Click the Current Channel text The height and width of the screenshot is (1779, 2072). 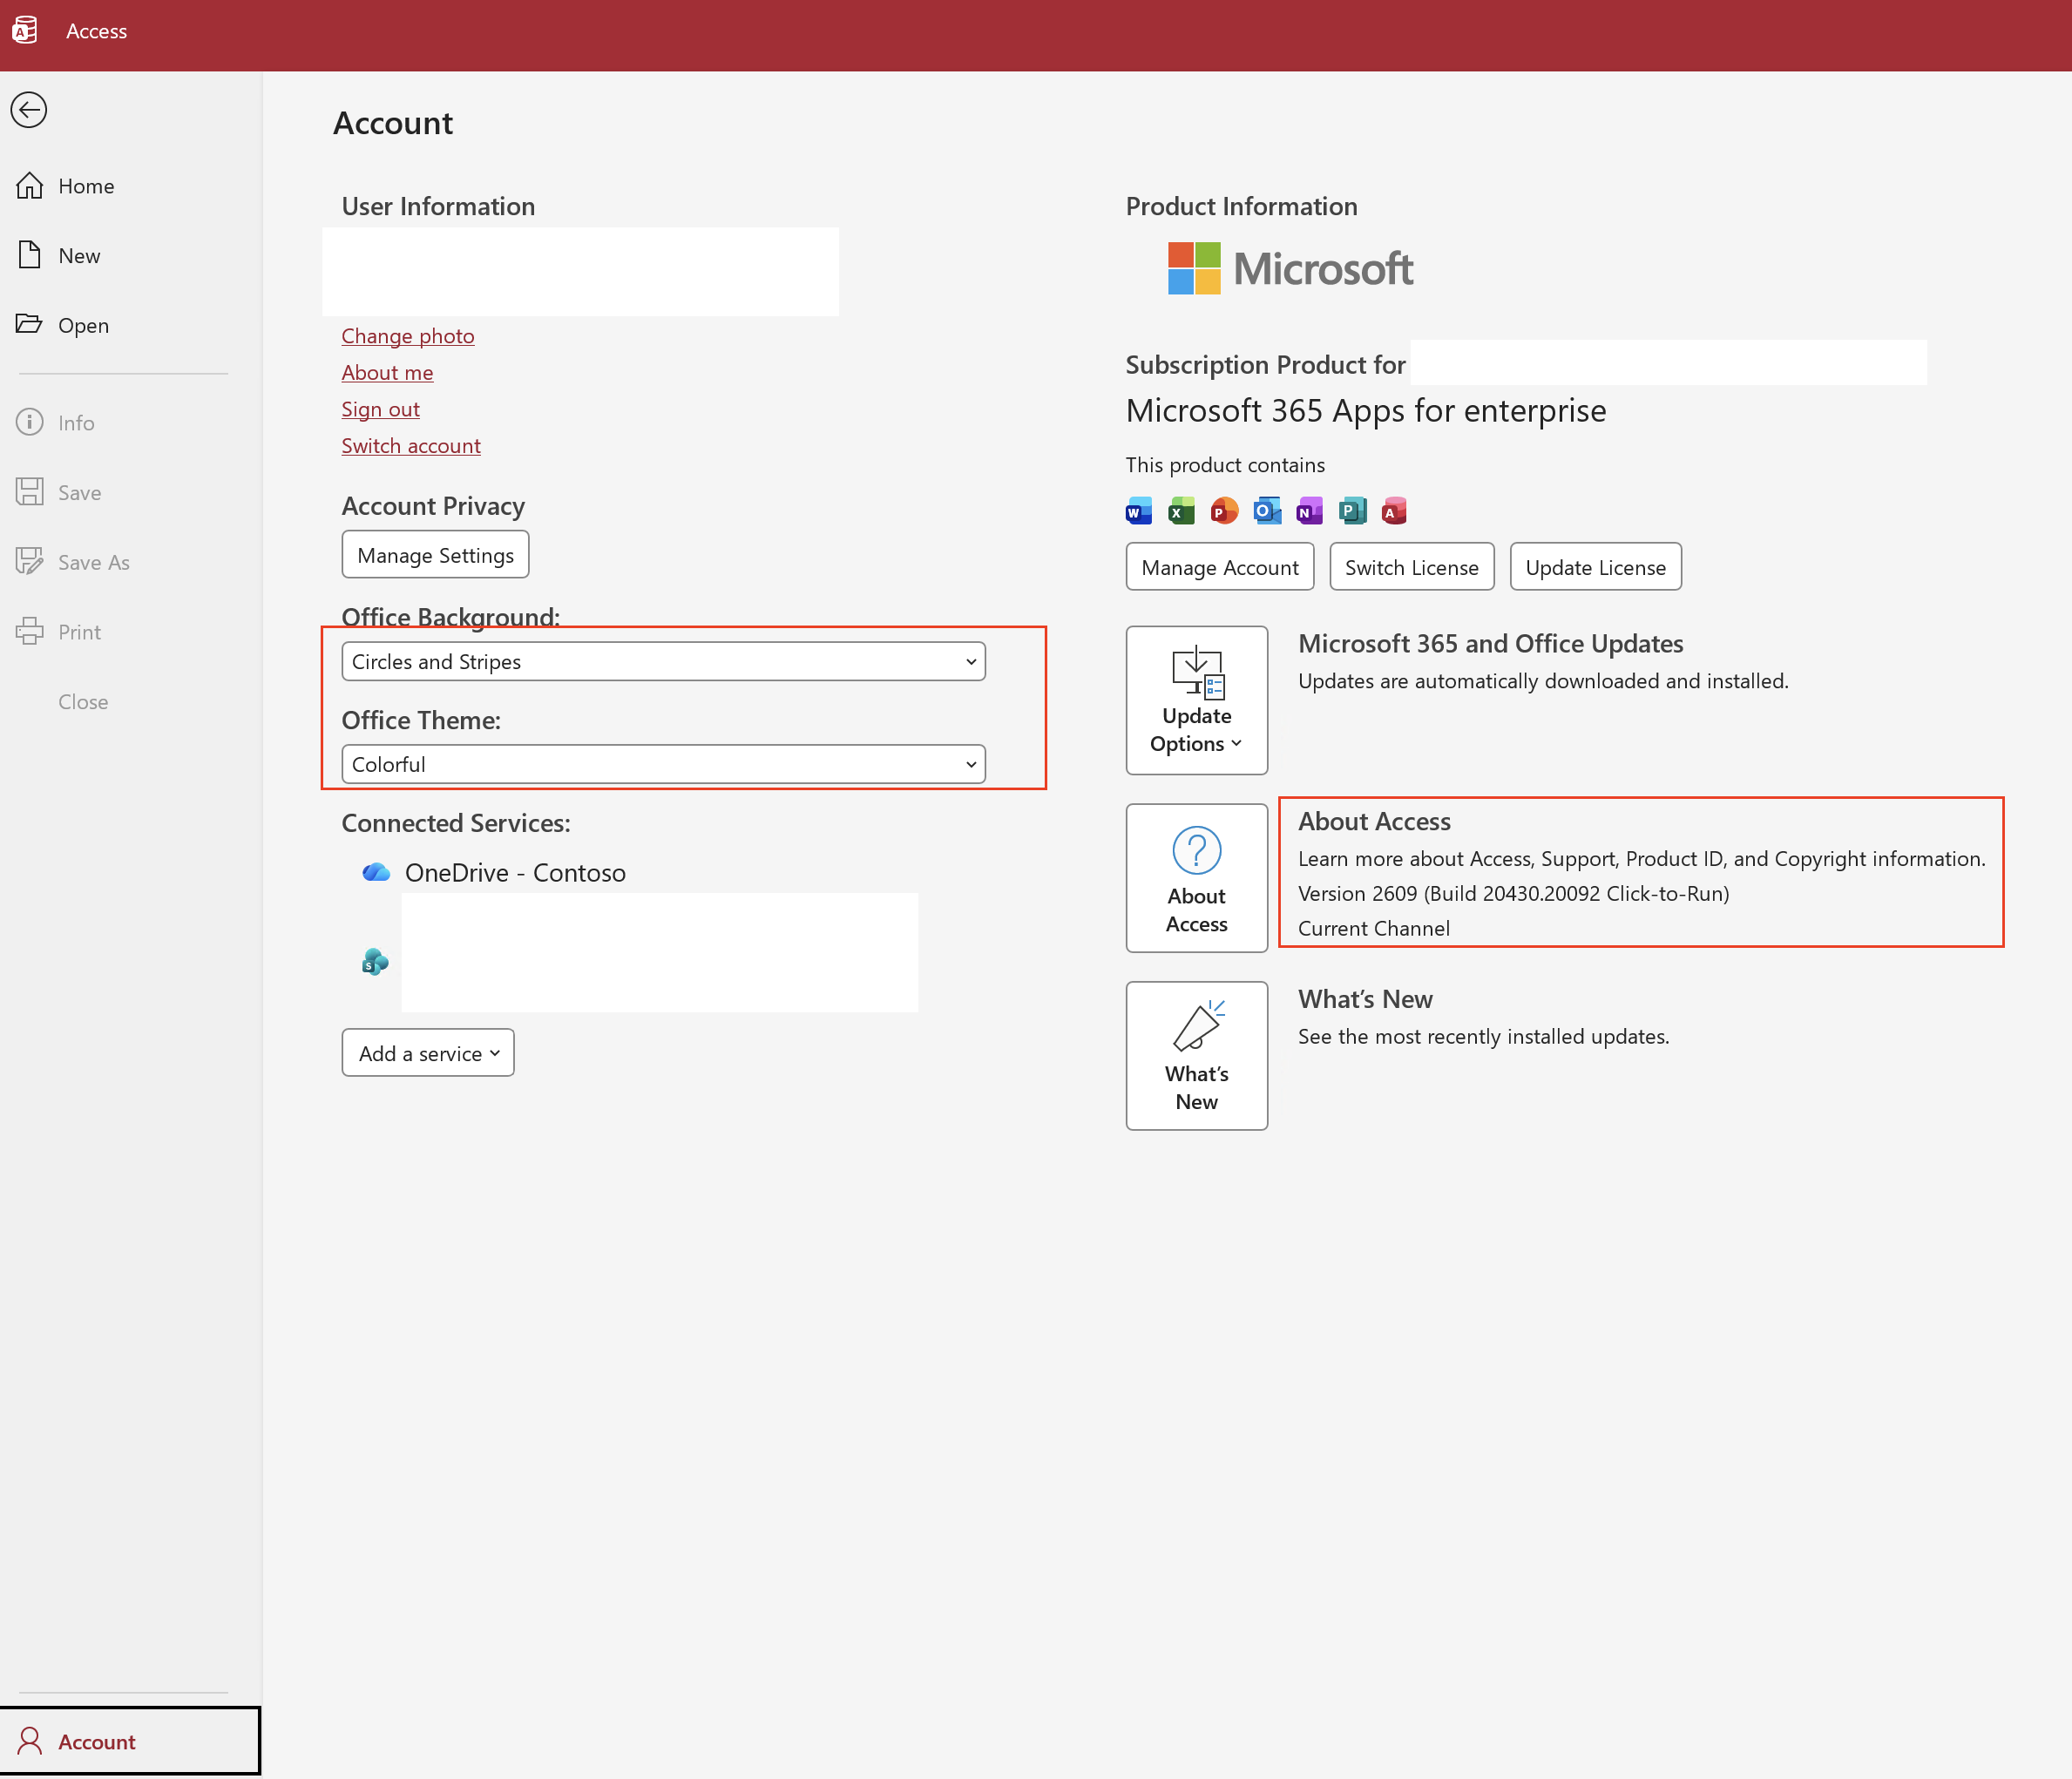point(1373,928)
